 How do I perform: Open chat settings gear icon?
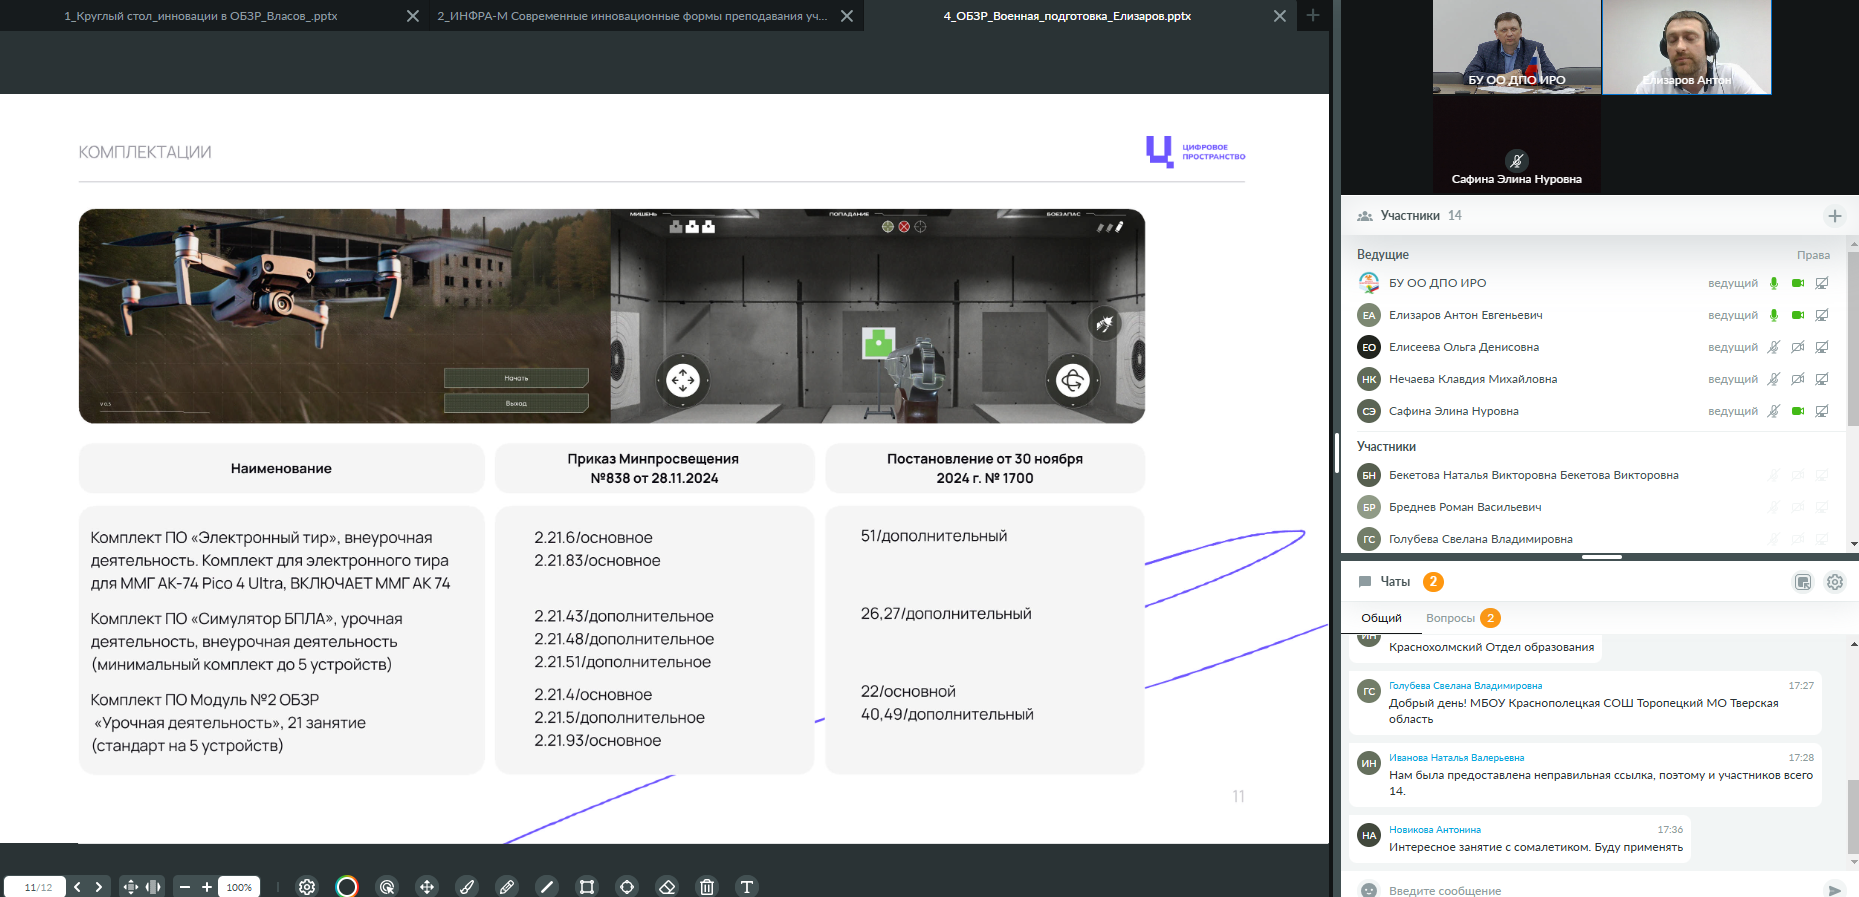click(1835, 582)
